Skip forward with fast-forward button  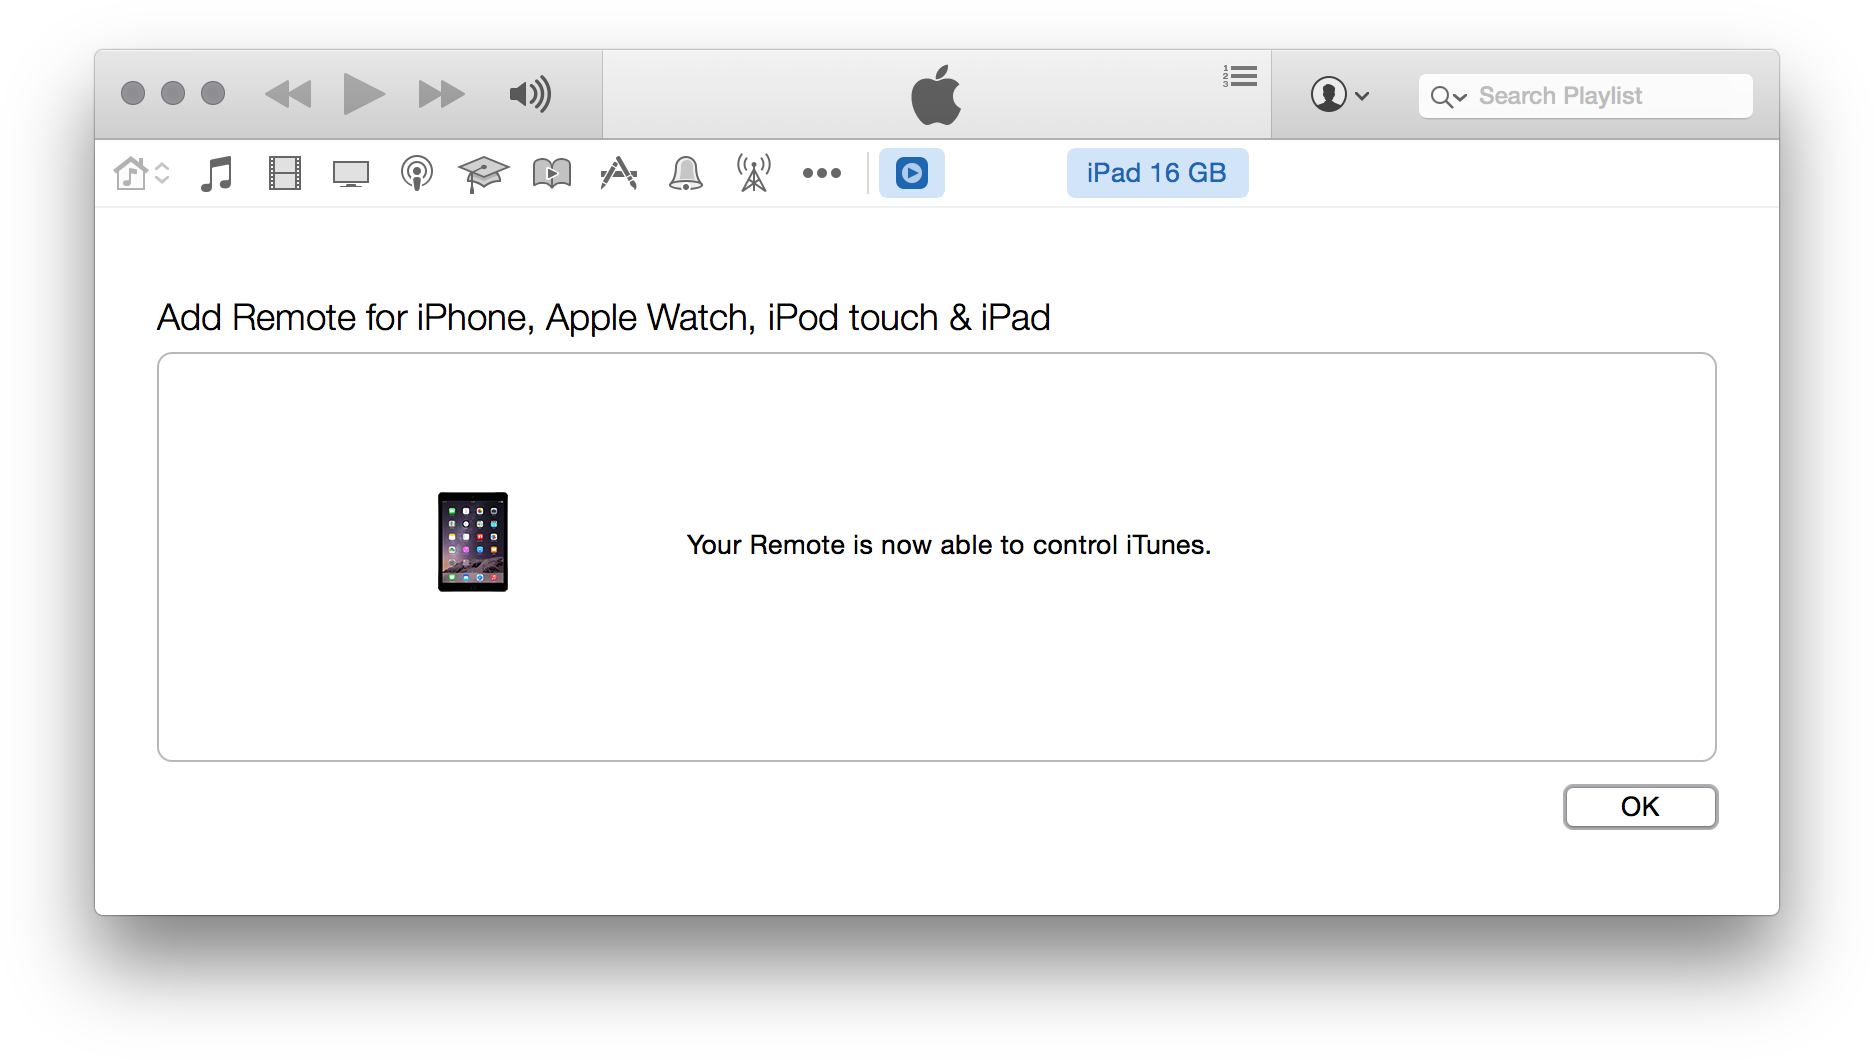coord(441,94)
